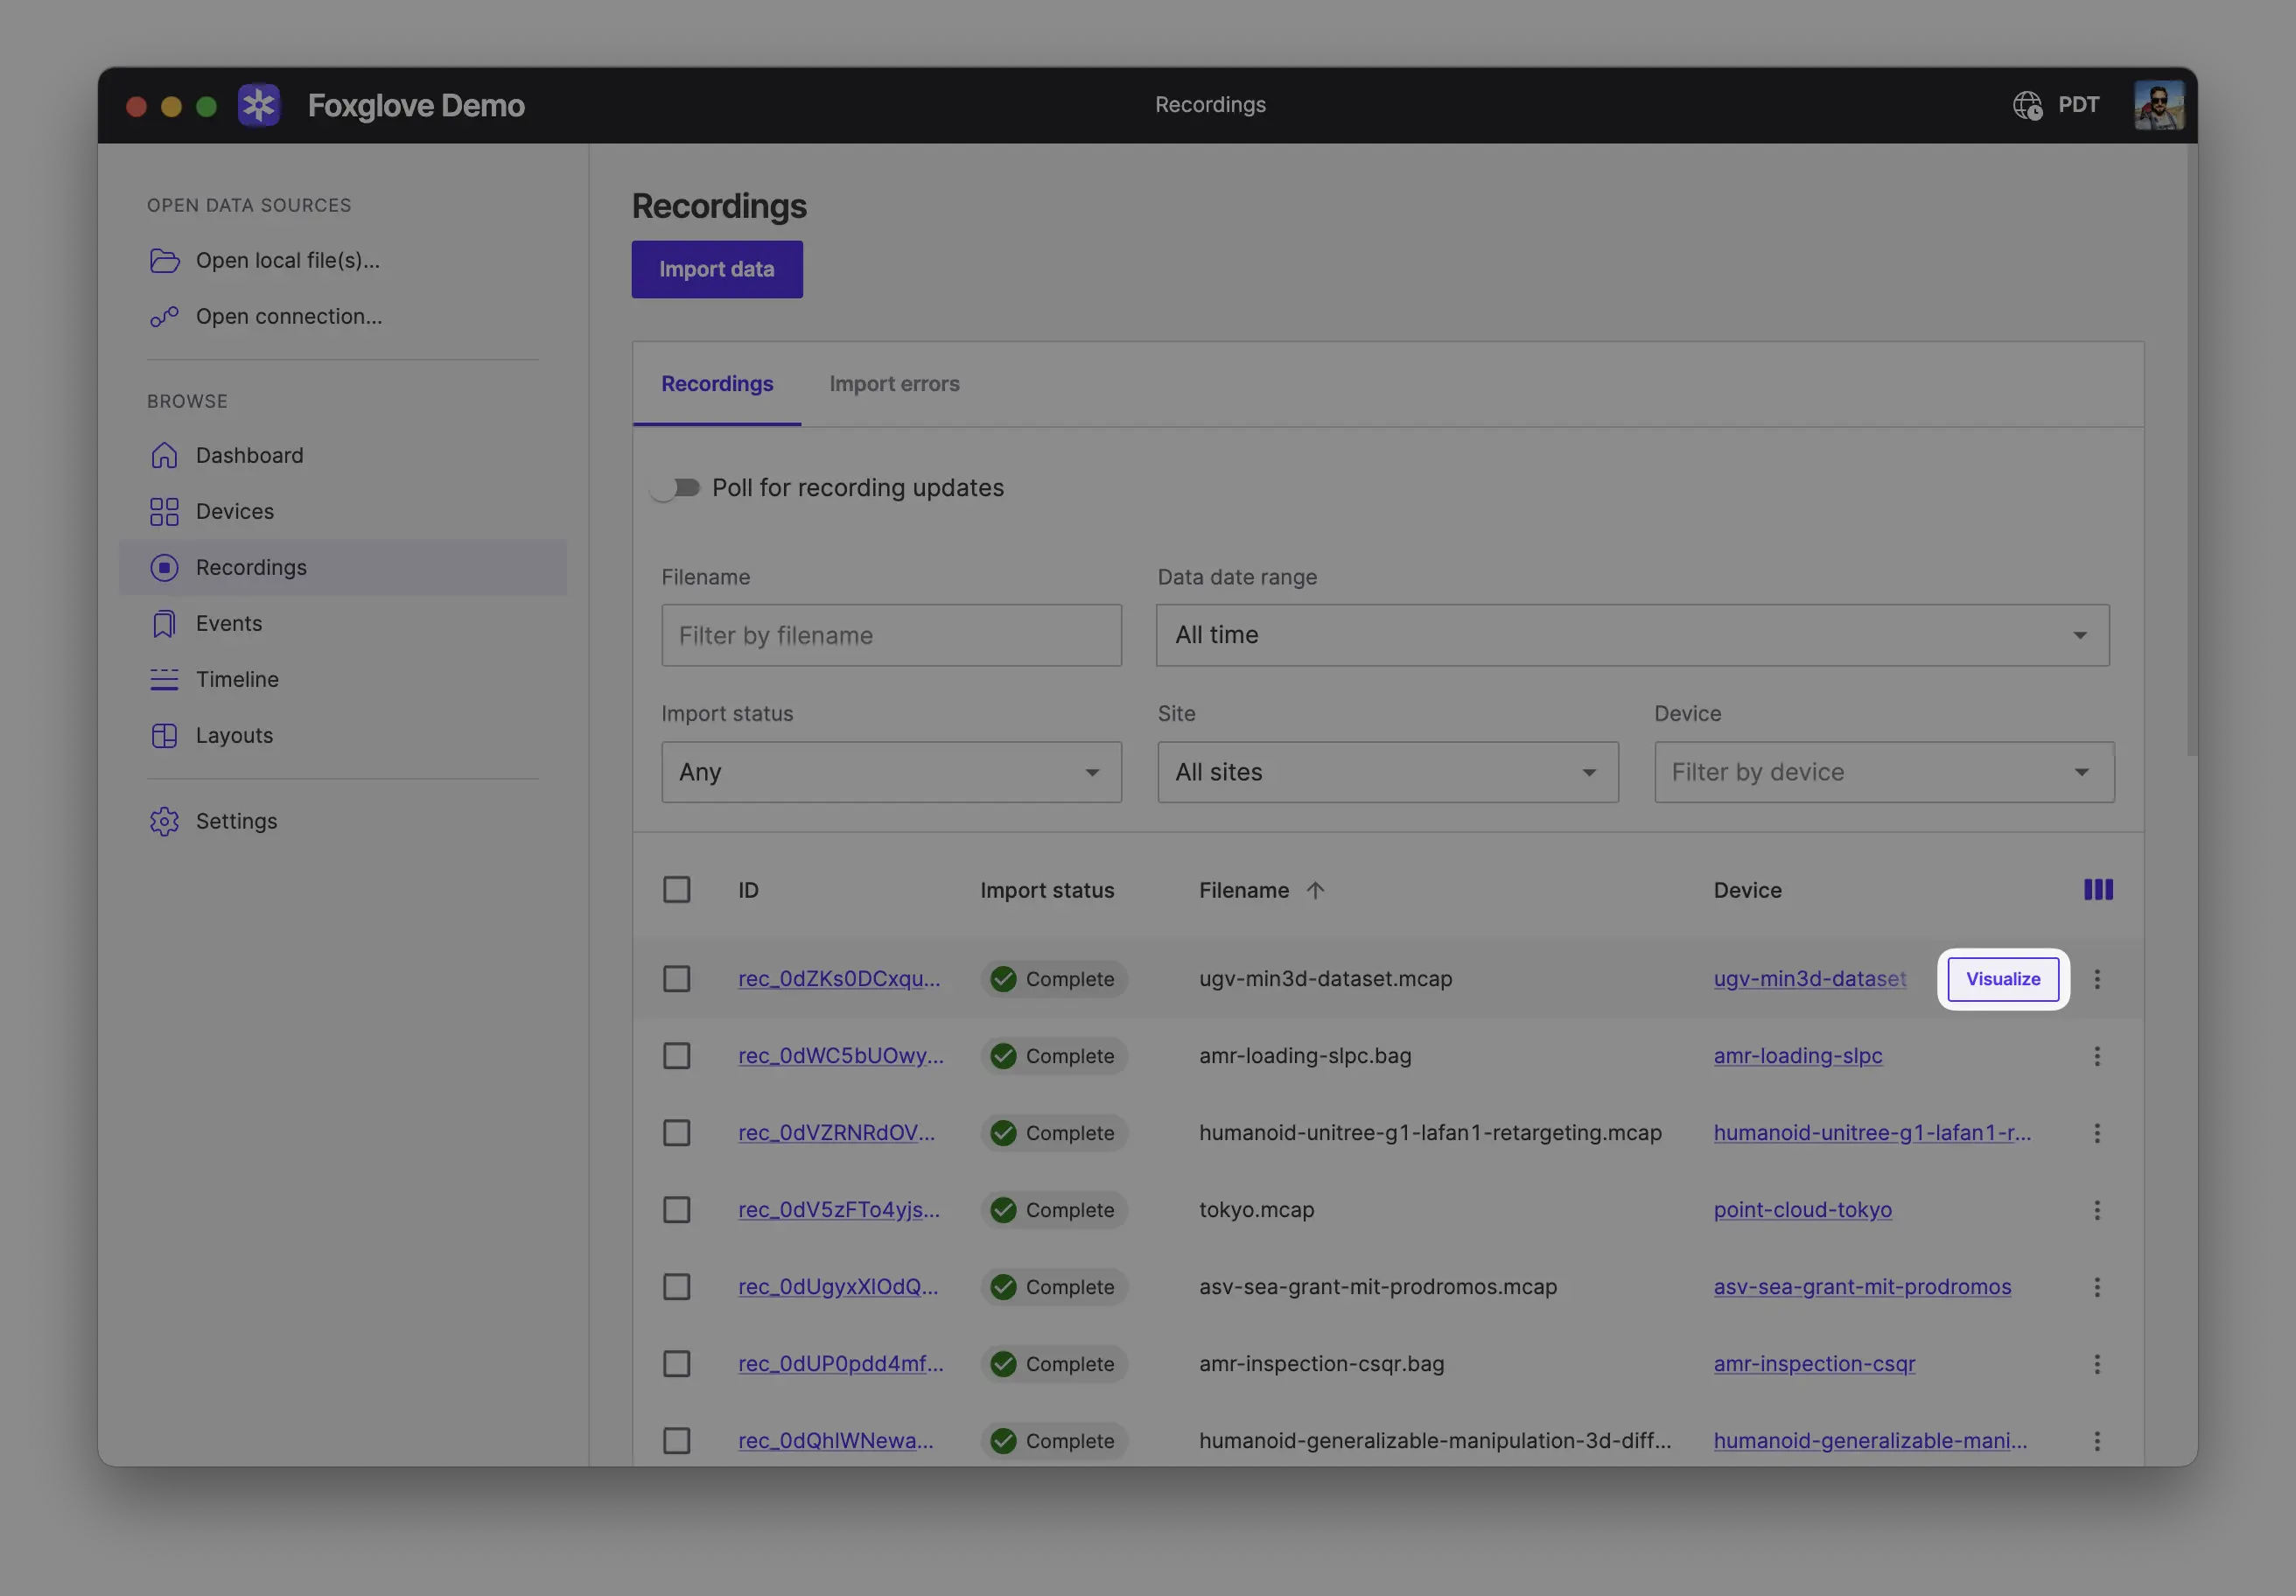This screenshot has height=1596, width=2296.
Task: Expand the All sites dropdown
Action: pos(1387,772)
